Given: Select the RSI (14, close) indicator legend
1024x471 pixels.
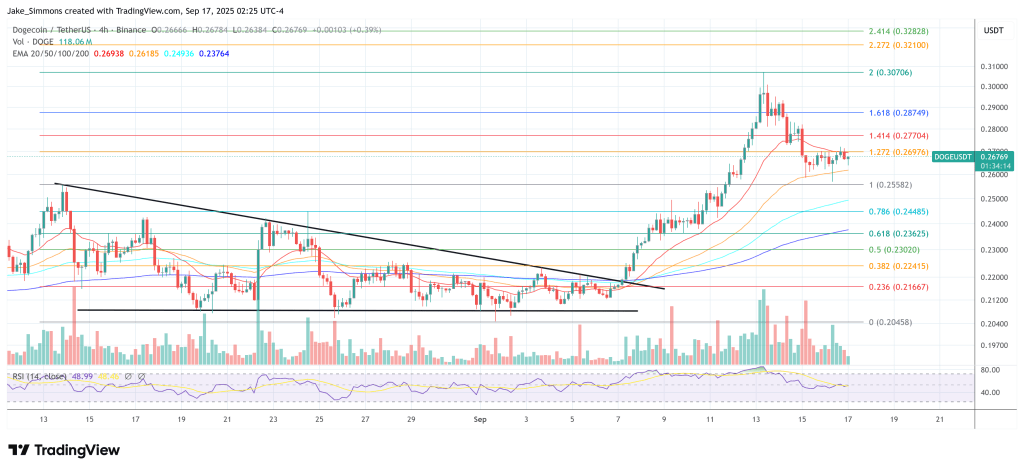Looking at the screenshot, I should (42, 376).
